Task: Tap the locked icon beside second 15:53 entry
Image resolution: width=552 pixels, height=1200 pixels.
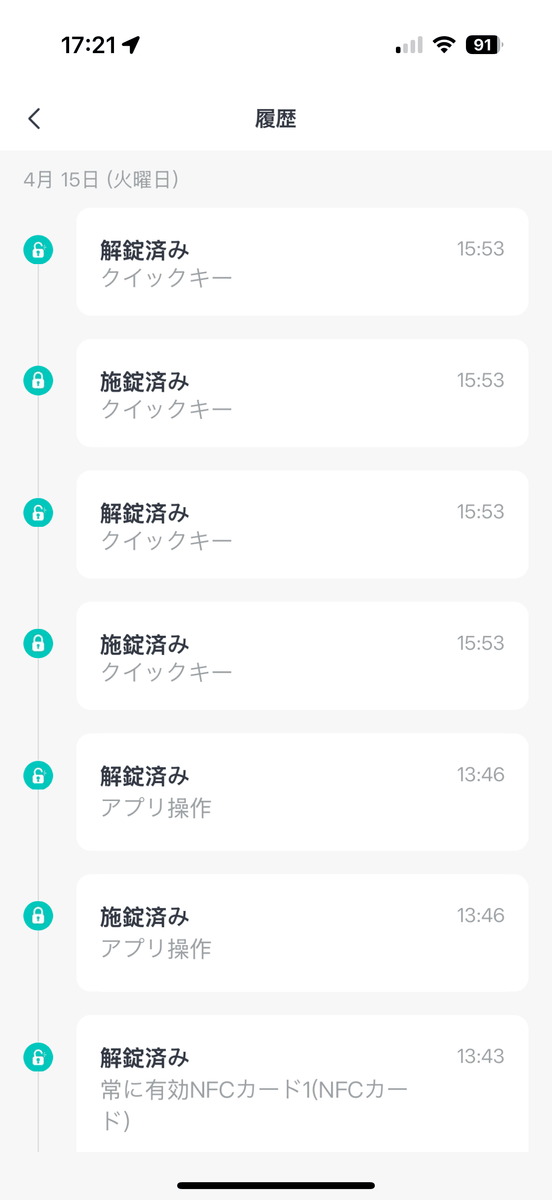Action: click(x=38, y=381)
